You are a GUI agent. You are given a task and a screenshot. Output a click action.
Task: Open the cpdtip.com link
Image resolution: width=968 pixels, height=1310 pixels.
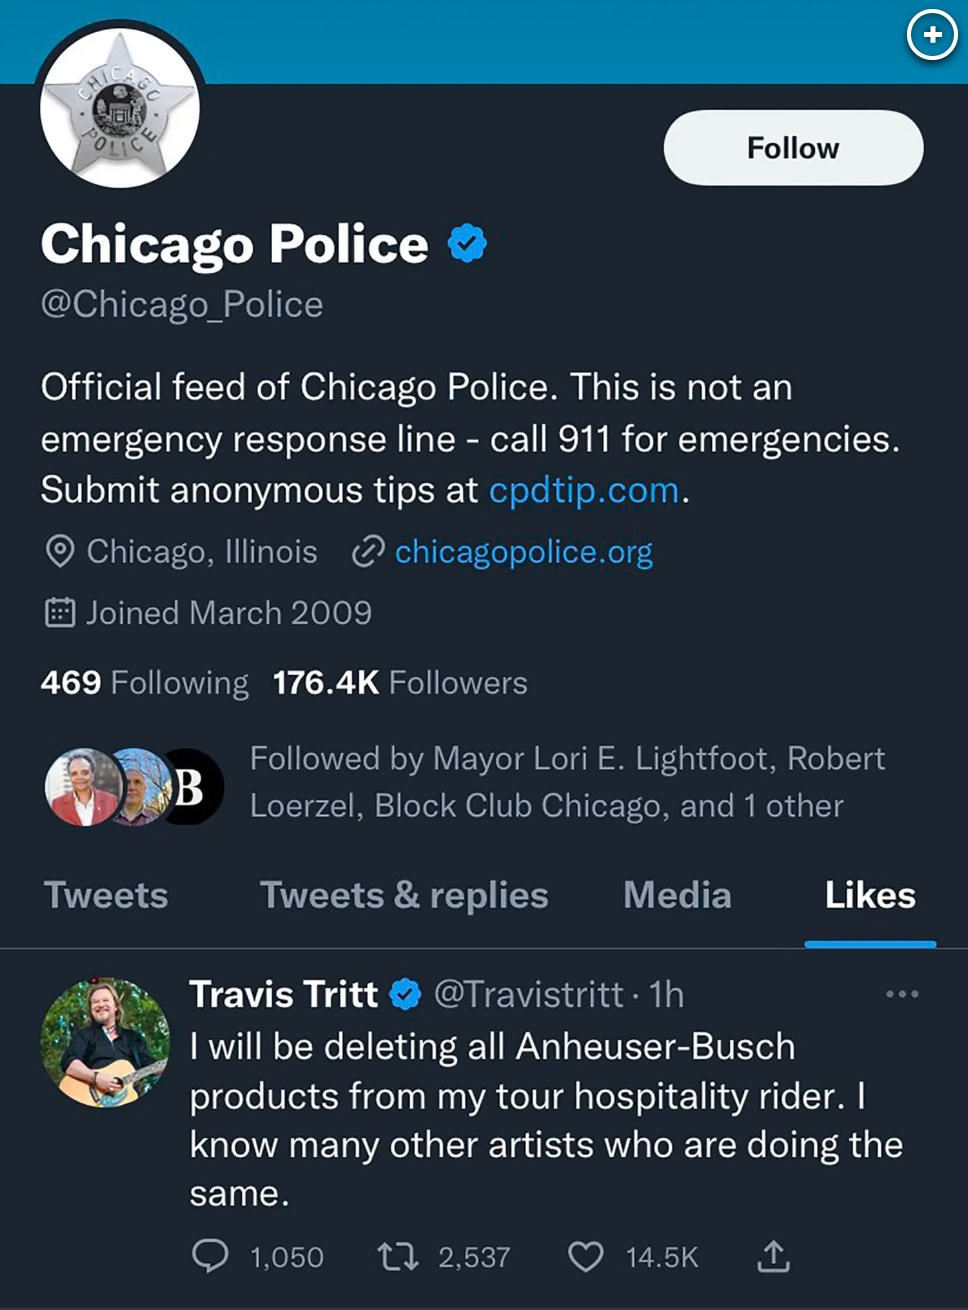click(584, 490)
